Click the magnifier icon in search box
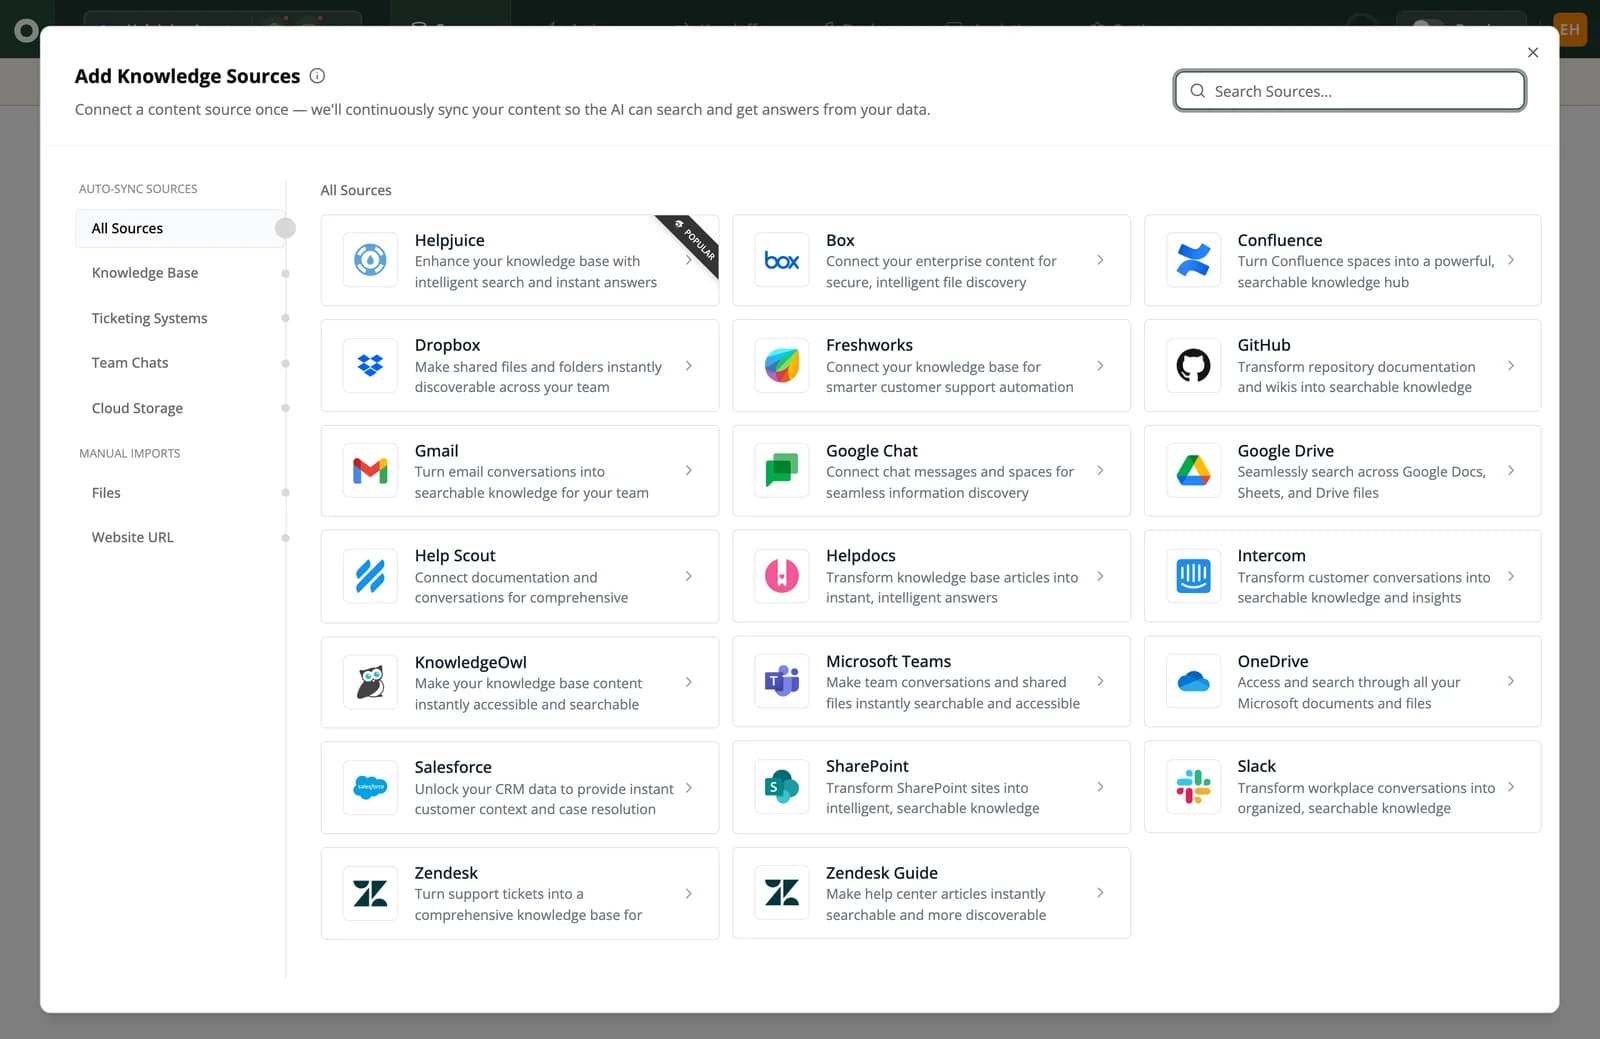Image resolution: width=1600 pixels, height=1039 pixels. [x=1197, y=91]
